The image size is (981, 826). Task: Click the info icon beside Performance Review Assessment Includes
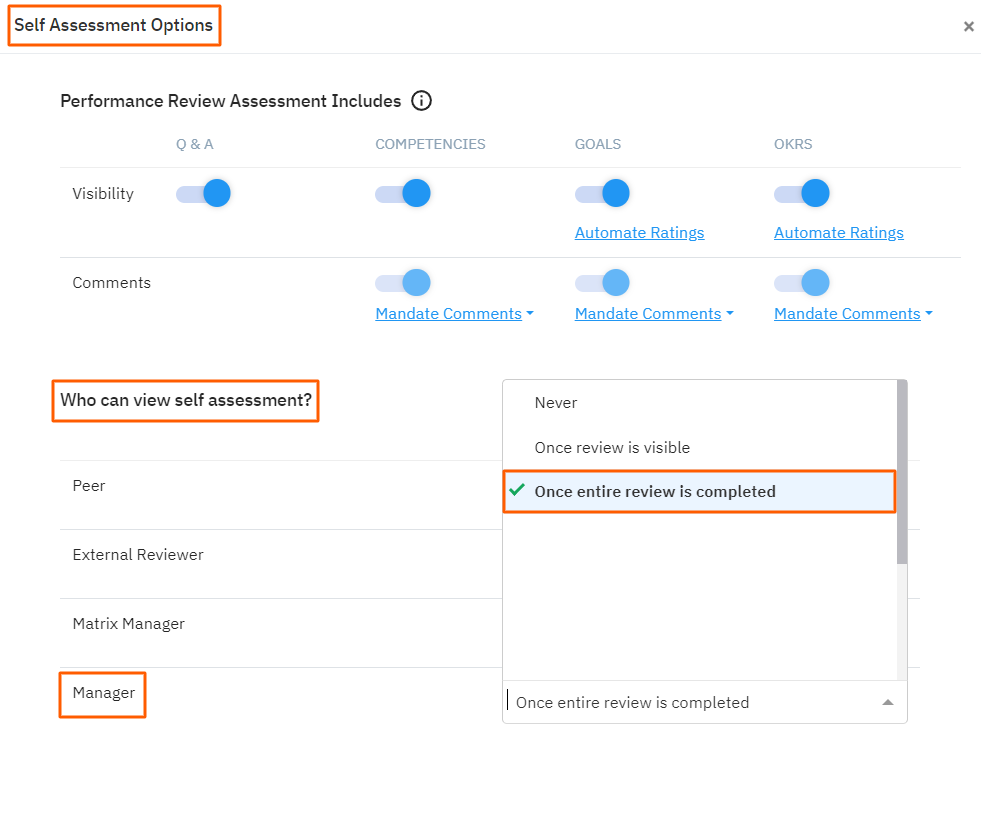(421, 100)
